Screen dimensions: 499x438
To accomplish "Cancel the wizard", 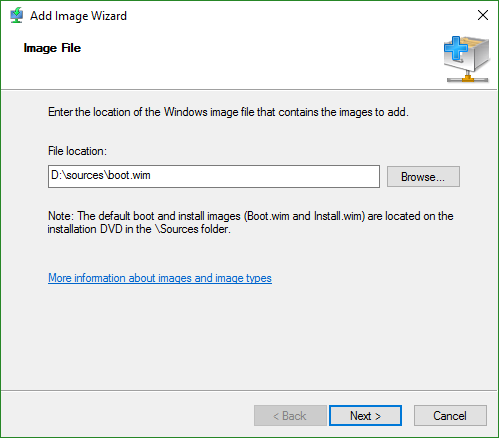I will 450,416.
